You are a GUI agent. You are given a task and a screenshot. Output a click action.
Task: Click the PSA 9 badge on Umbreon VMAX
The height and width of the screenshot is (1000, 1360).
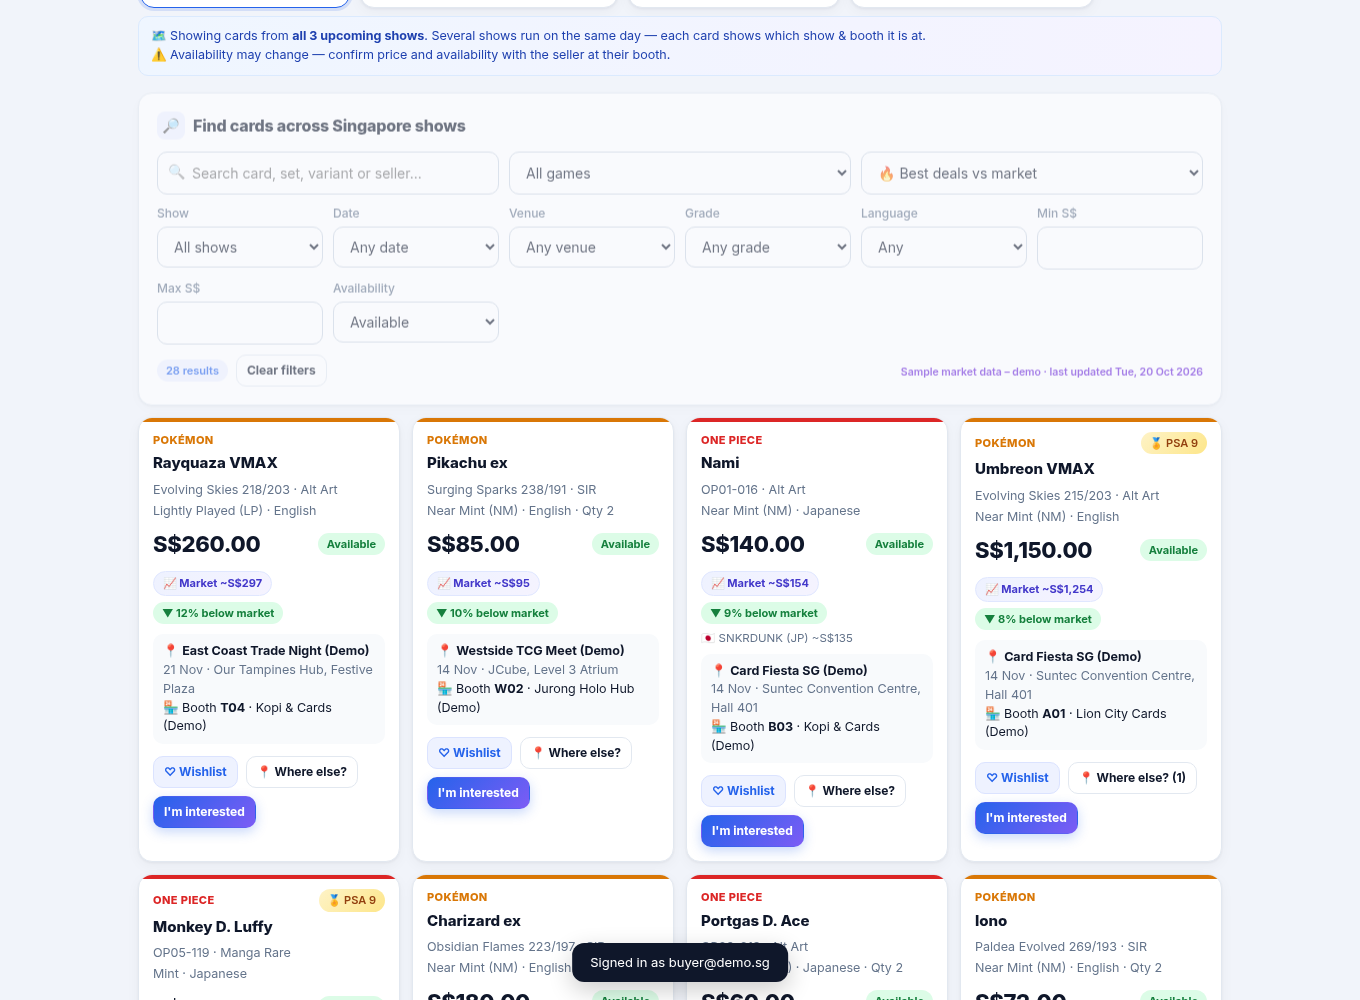coord(1174,443)
